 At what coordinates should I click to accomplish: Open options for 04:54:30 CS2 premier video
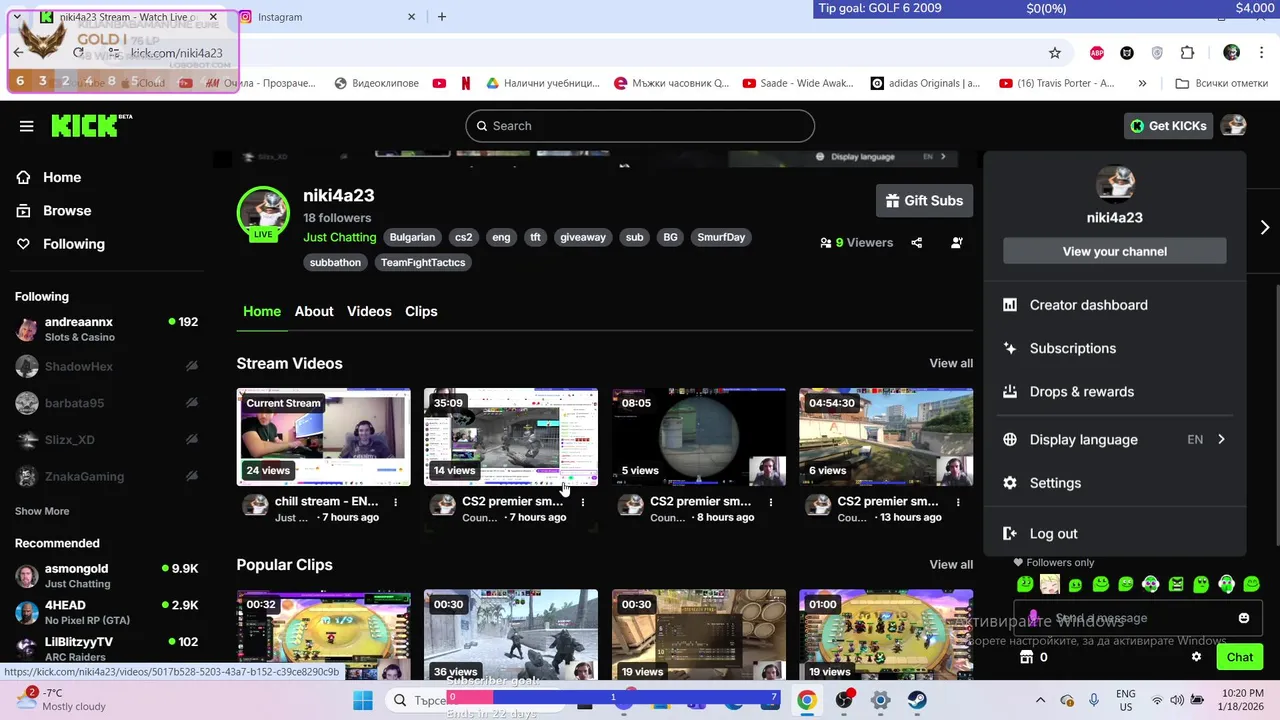[x=958, y=502]
